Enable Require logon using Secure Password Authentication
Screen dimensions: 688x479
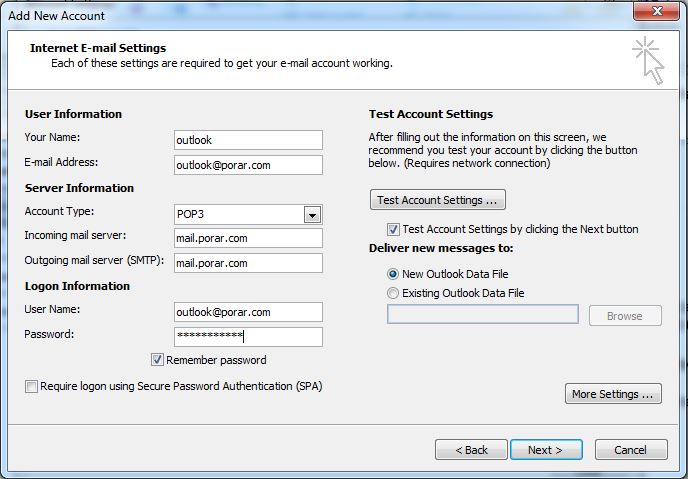pos(31,386)
